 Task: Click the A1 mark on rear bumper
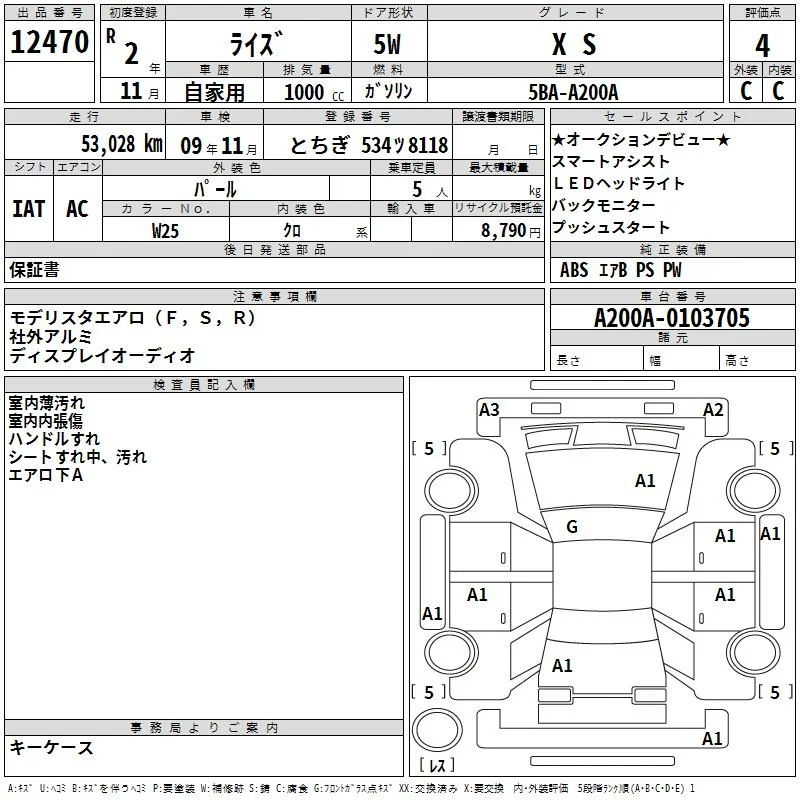712,738
